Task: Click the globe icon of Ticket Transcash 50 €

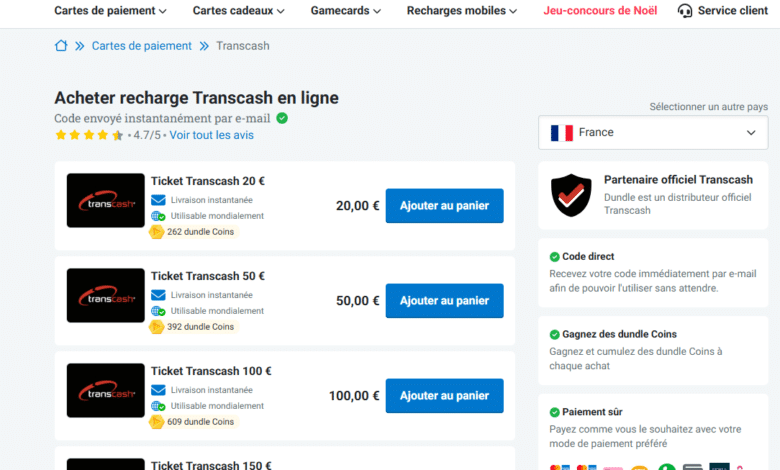Action: click(158, 311)
